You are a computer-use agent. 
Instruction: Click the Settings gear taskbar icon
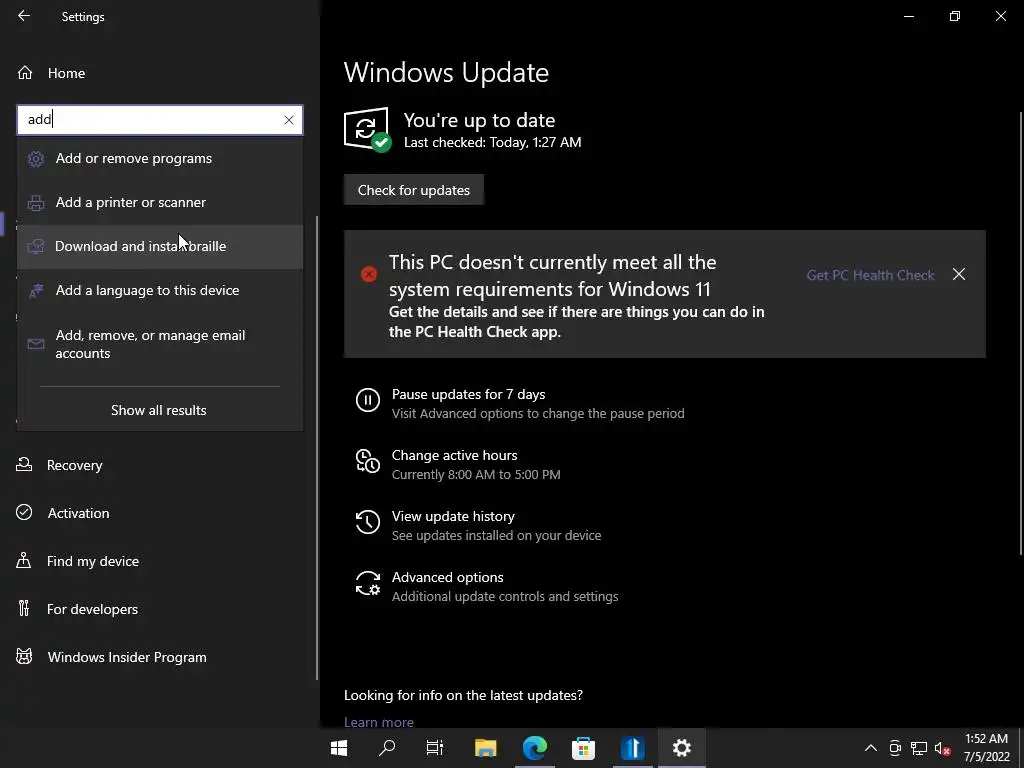681,748
